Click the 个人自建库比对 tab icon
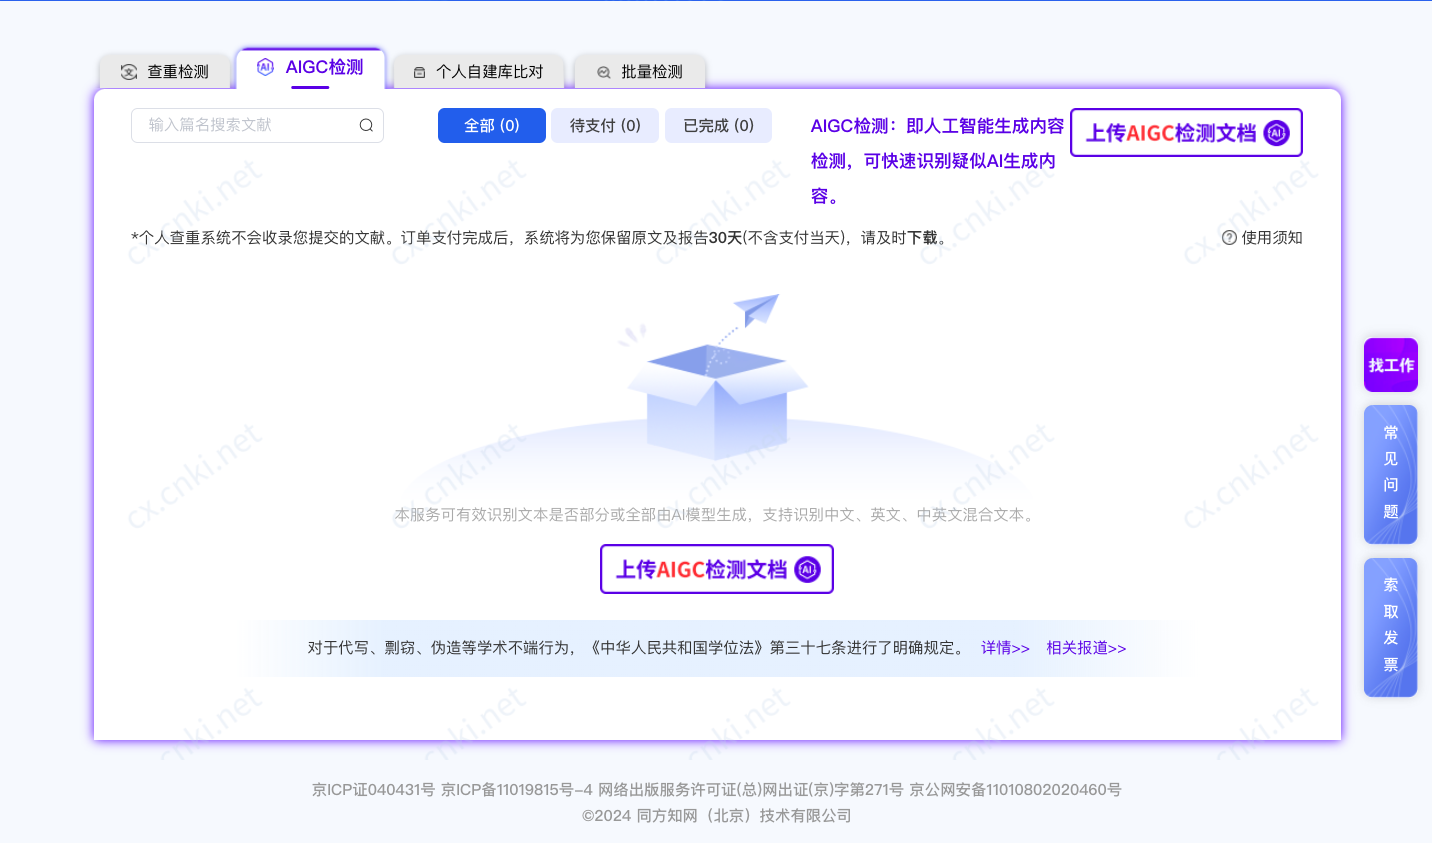 coord(420,72)
